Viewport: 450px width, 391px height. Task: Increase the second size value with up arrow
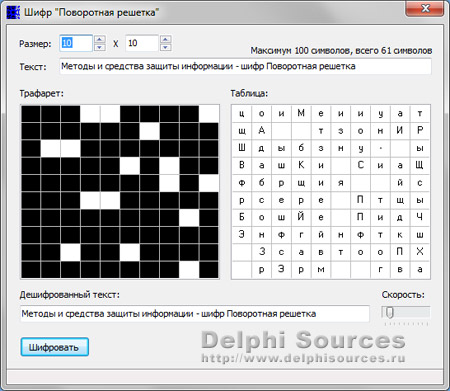(166, 39)
